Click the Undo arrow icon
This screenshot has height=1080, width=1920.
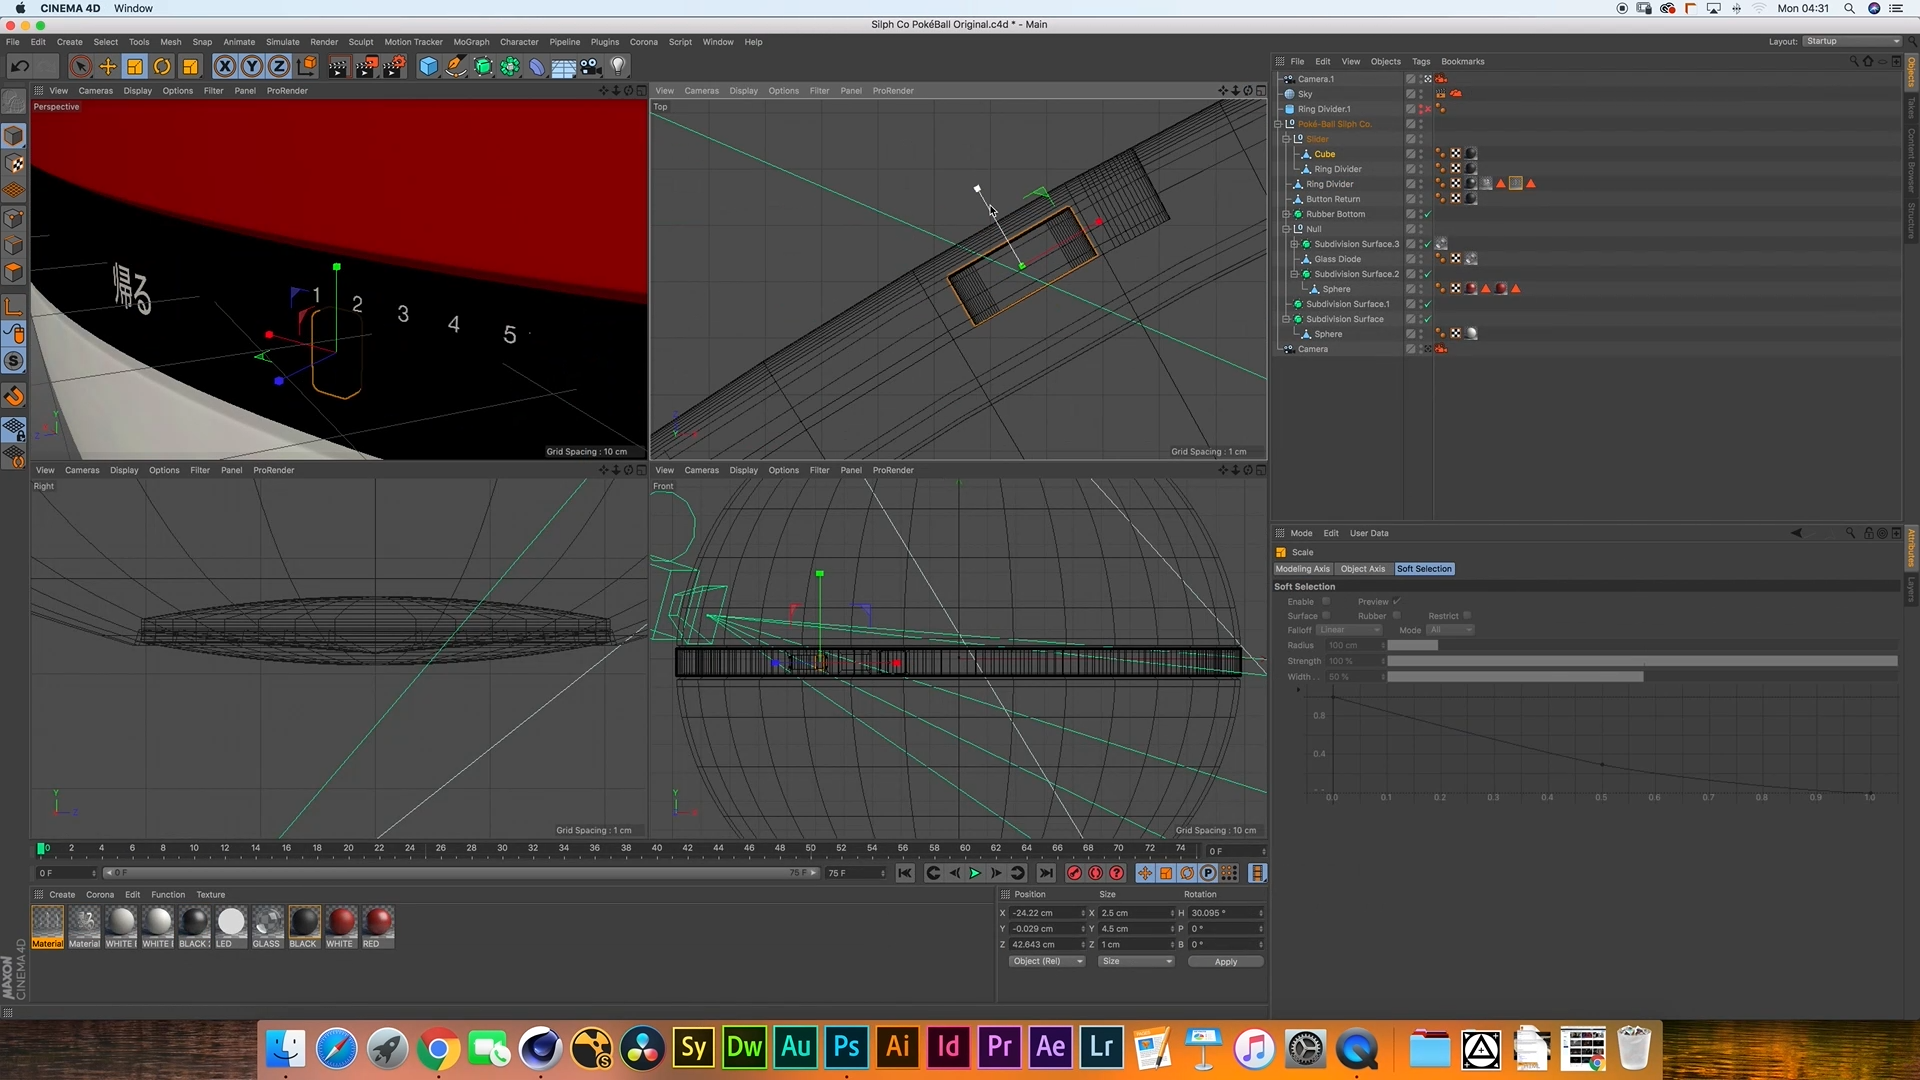pyautogui.click(x=20, y=67)
